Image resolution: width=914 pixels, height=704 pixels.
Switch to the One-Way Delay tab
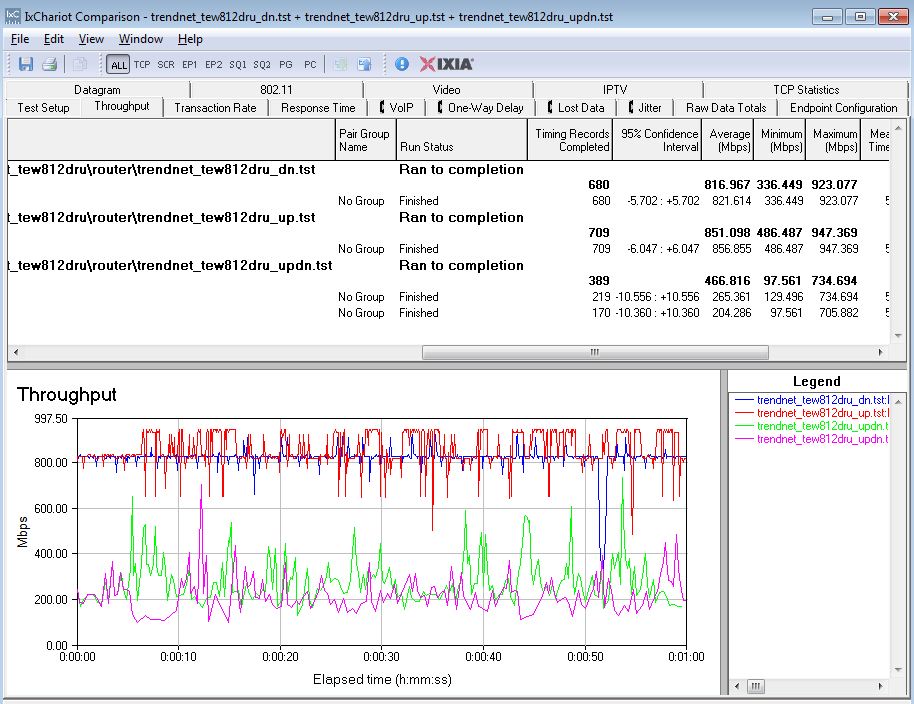click(480, 108)
